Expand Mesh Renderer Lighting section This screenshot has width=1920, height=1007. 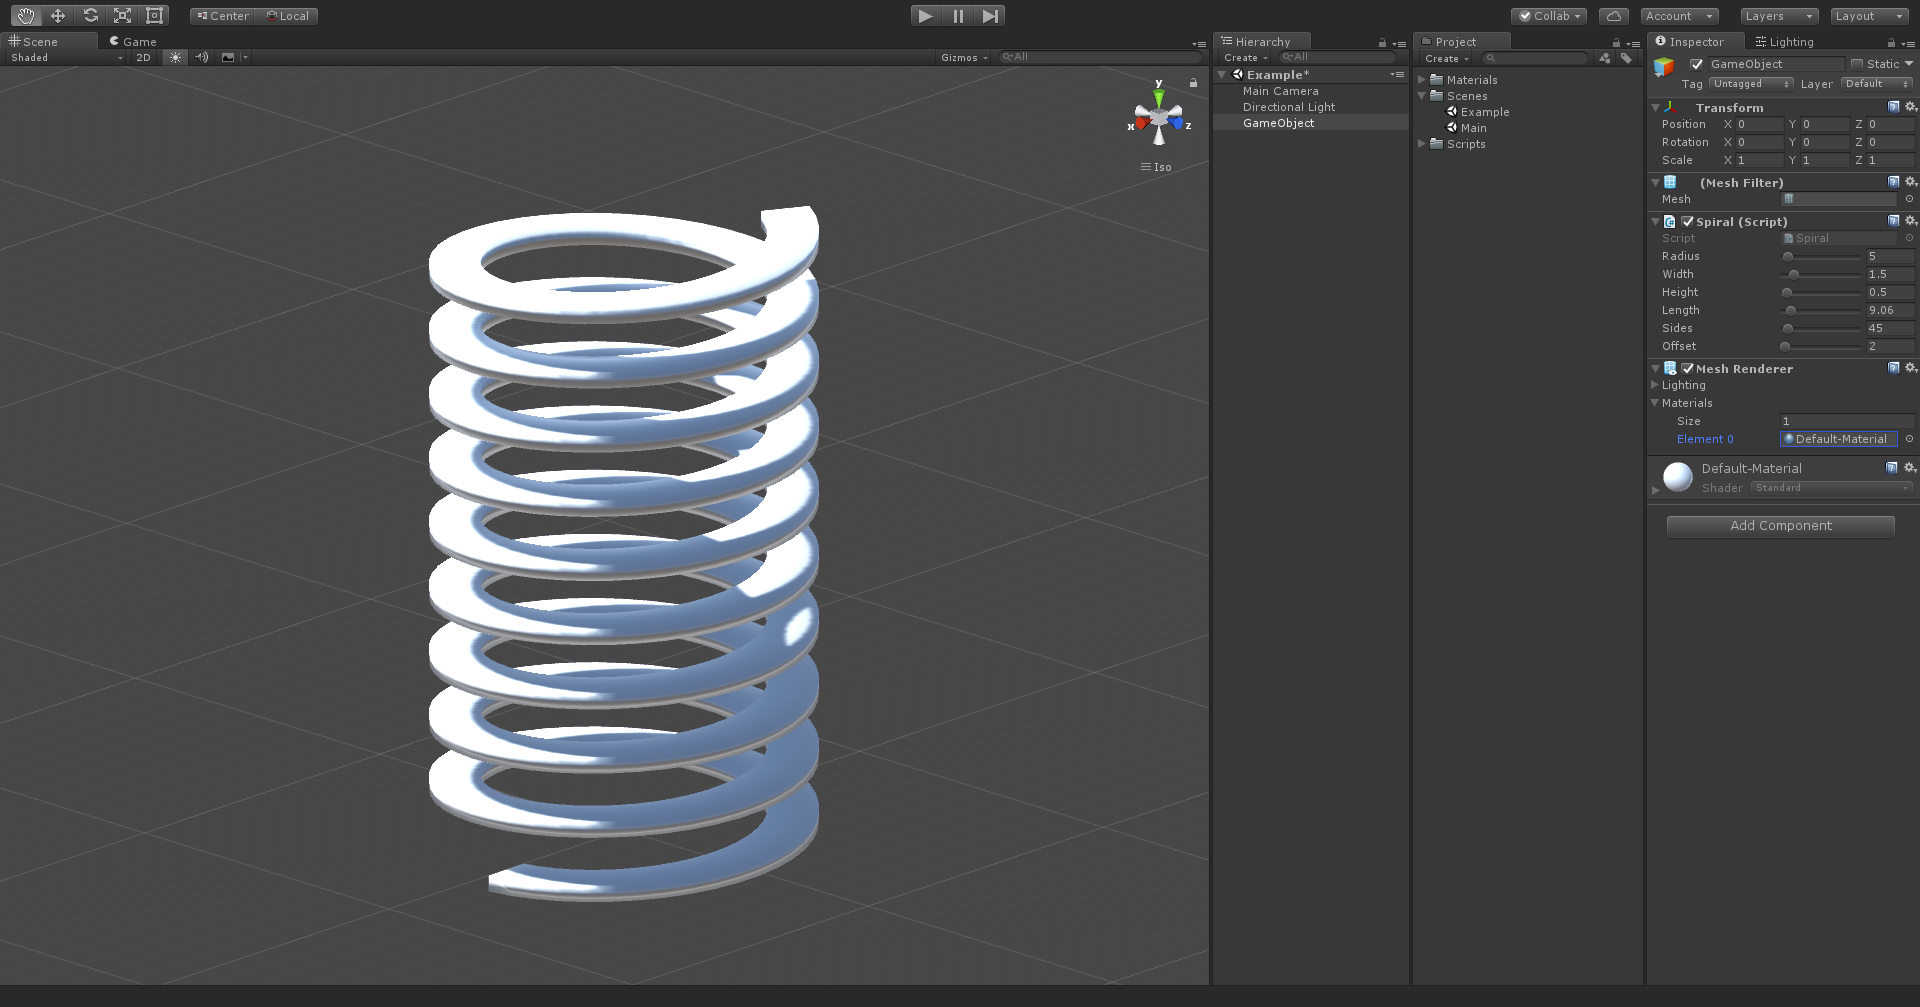(1655, 385)
